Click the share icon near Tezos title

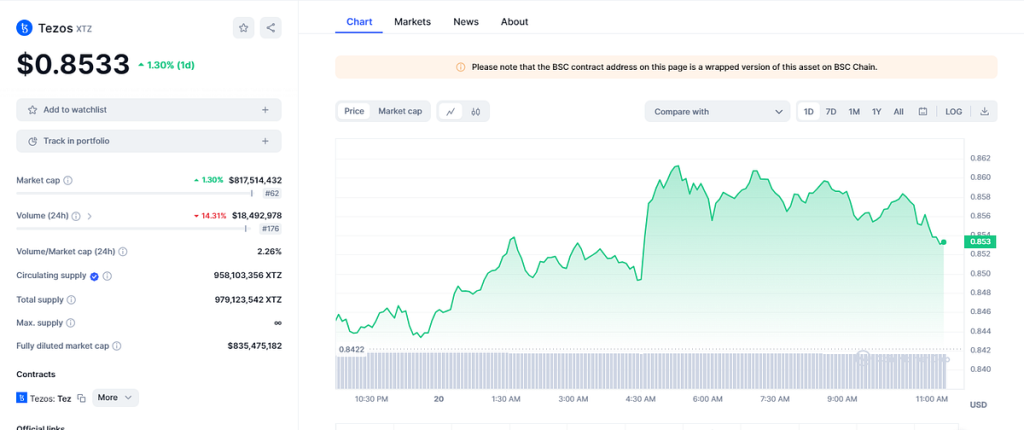pyautogui.click(x=271, y=28)
